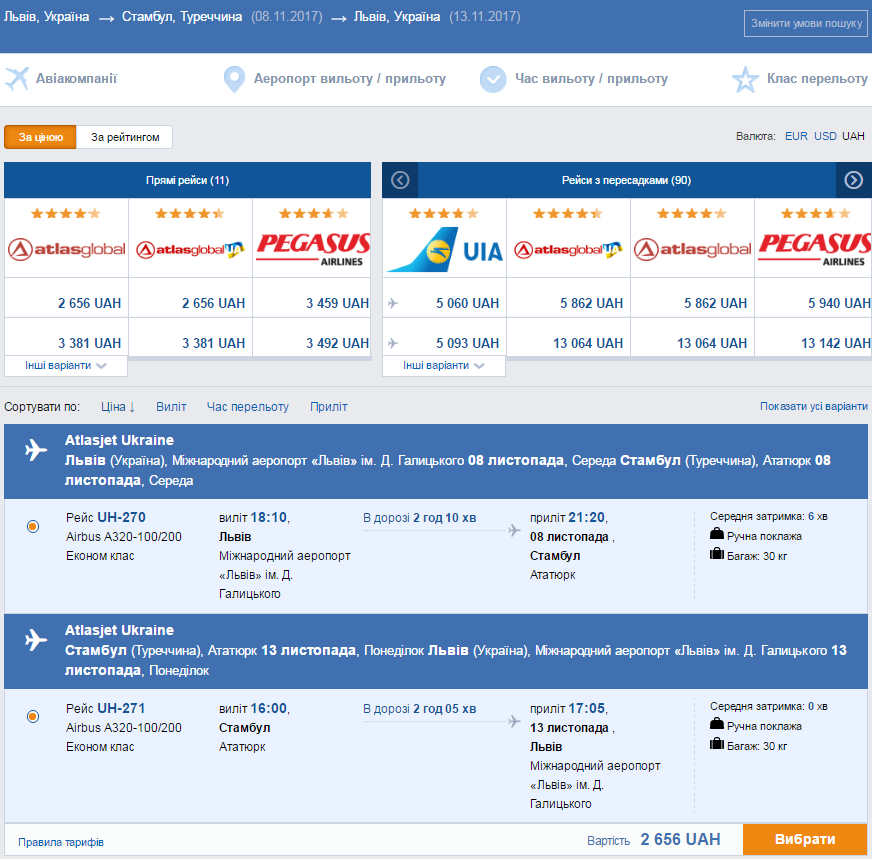The height and width of the screenshot is (859, 872).
Task: Select the radio button for flight UH-271
Action: tap(33, 716)
